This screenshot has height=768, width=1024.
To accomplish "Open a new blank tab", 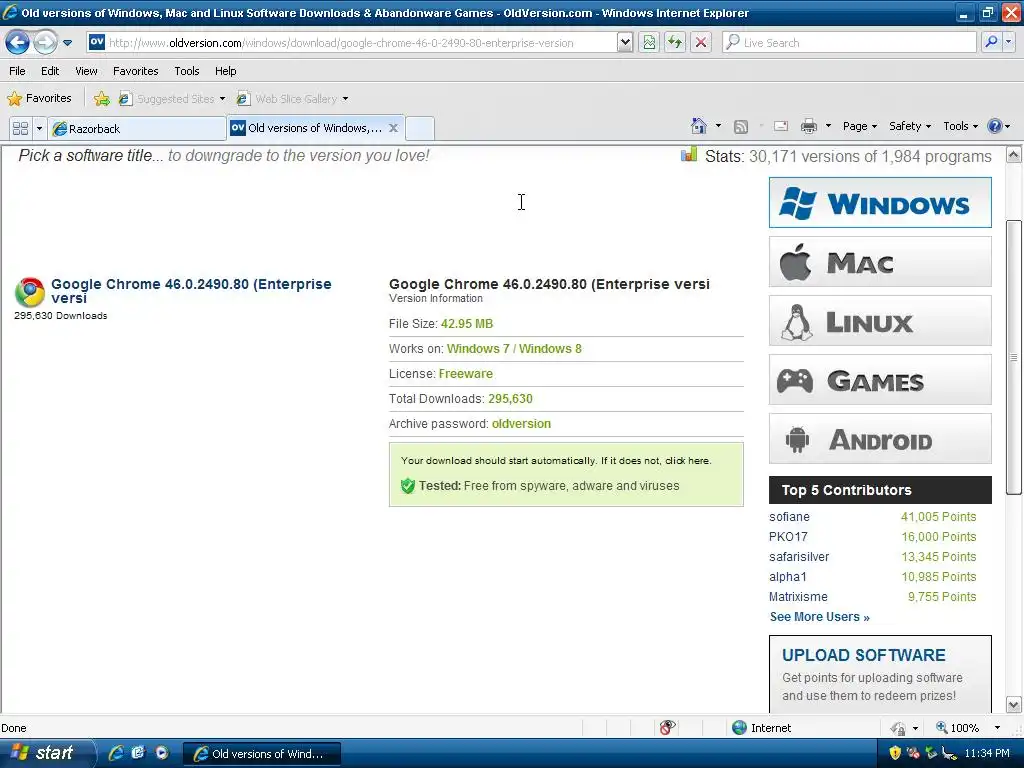I will point(419,128).
